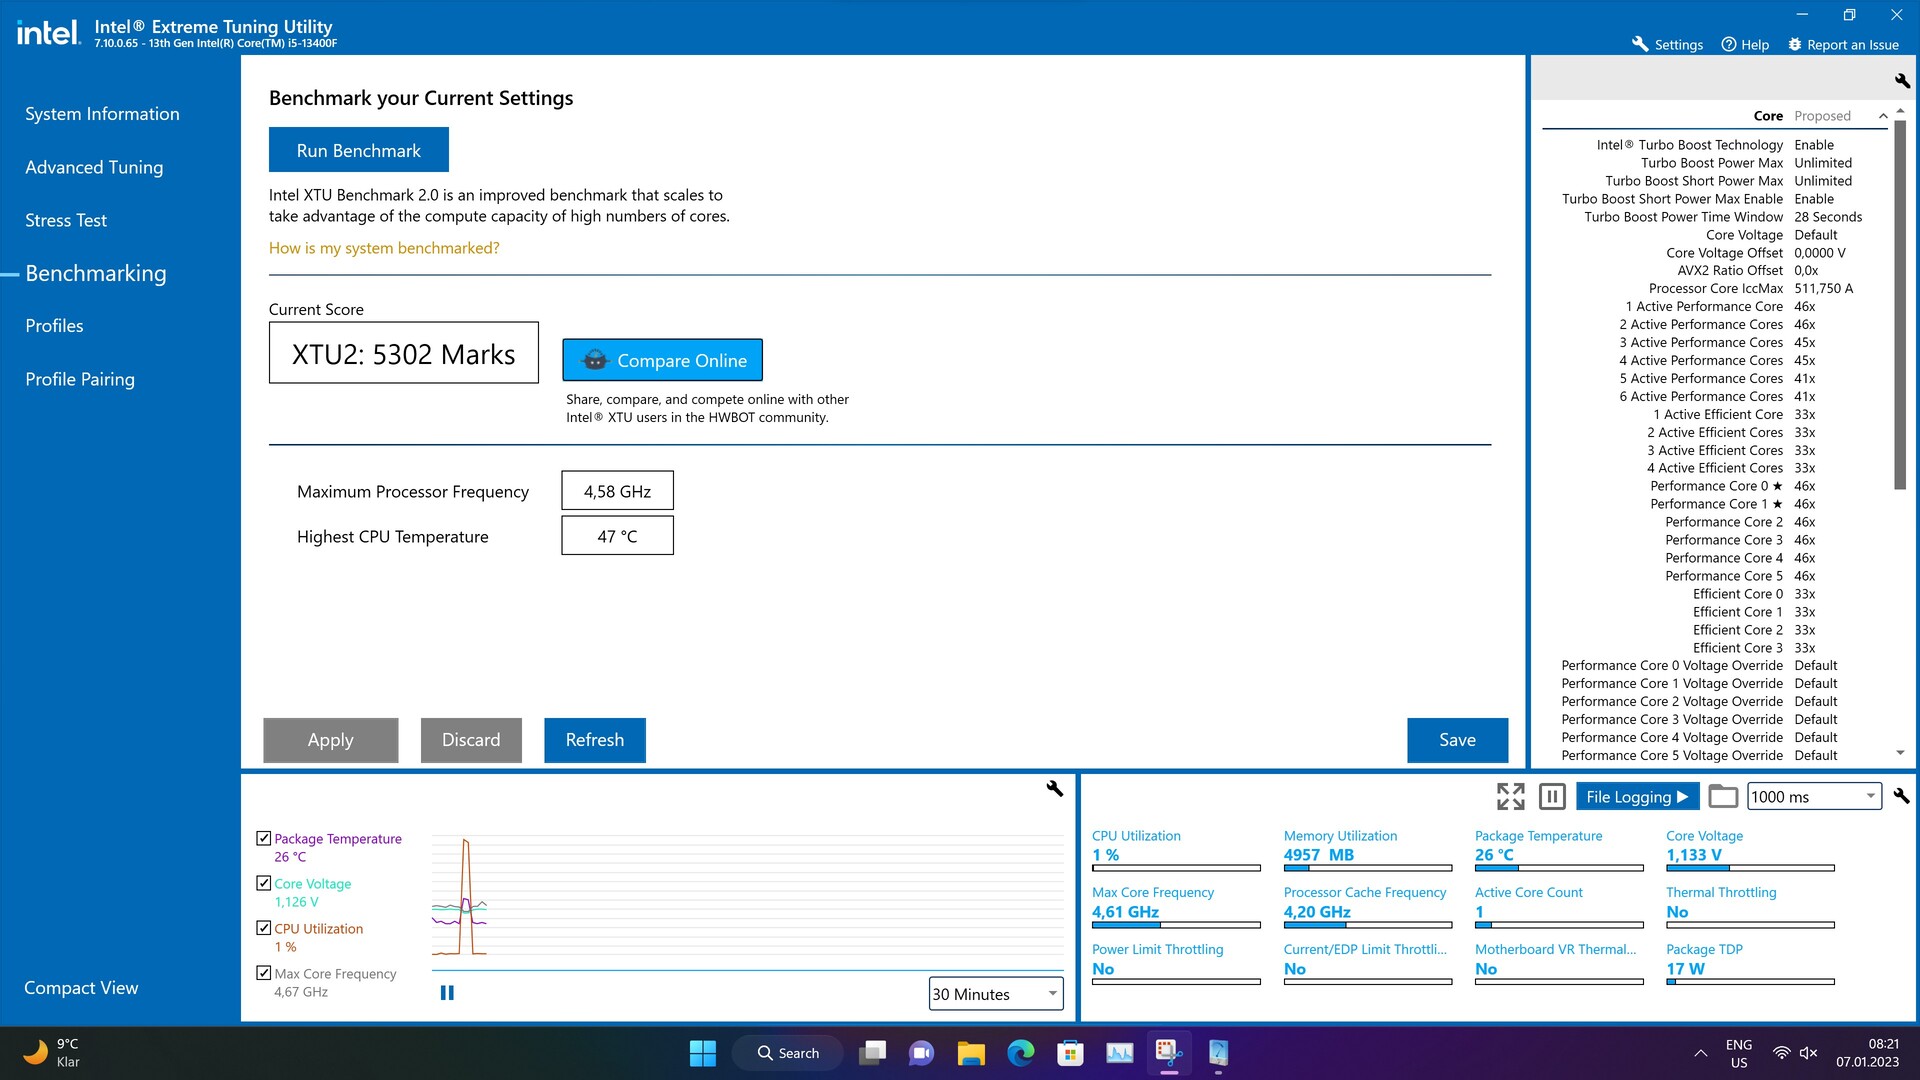Image resolution: width=1920 pixels, height=1080 pixels.
Task: Click the graph panel wrench settings icon
Action: (1054, 789)
